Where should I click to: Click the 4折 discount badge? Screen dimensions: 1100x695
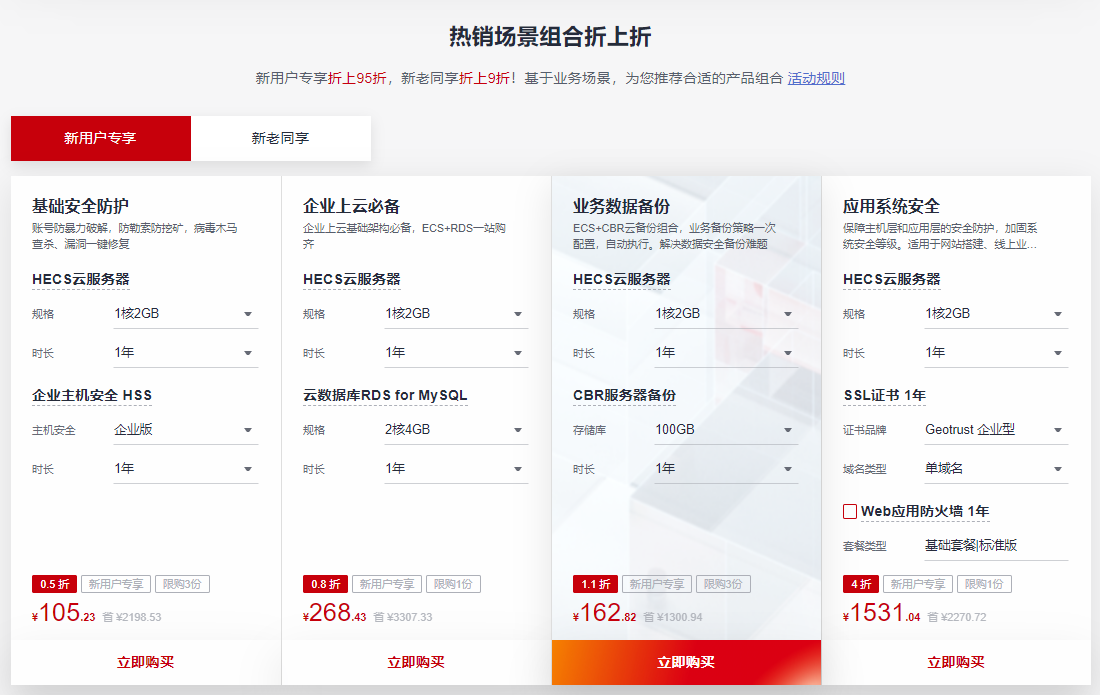pos(861,585)
